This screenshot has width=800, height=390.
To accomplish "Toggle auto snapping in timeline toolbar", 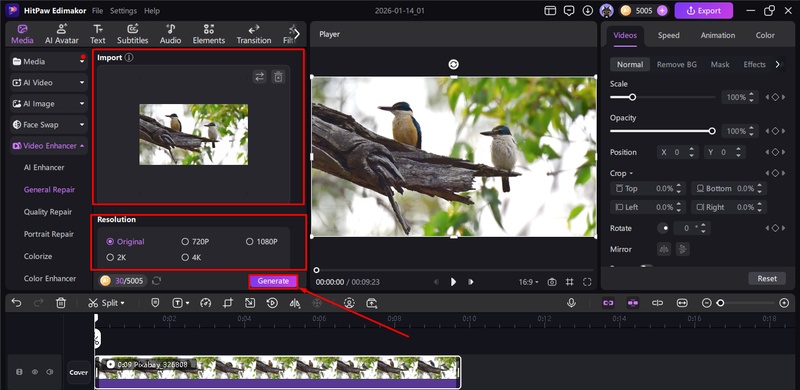I will coord(633,303).
